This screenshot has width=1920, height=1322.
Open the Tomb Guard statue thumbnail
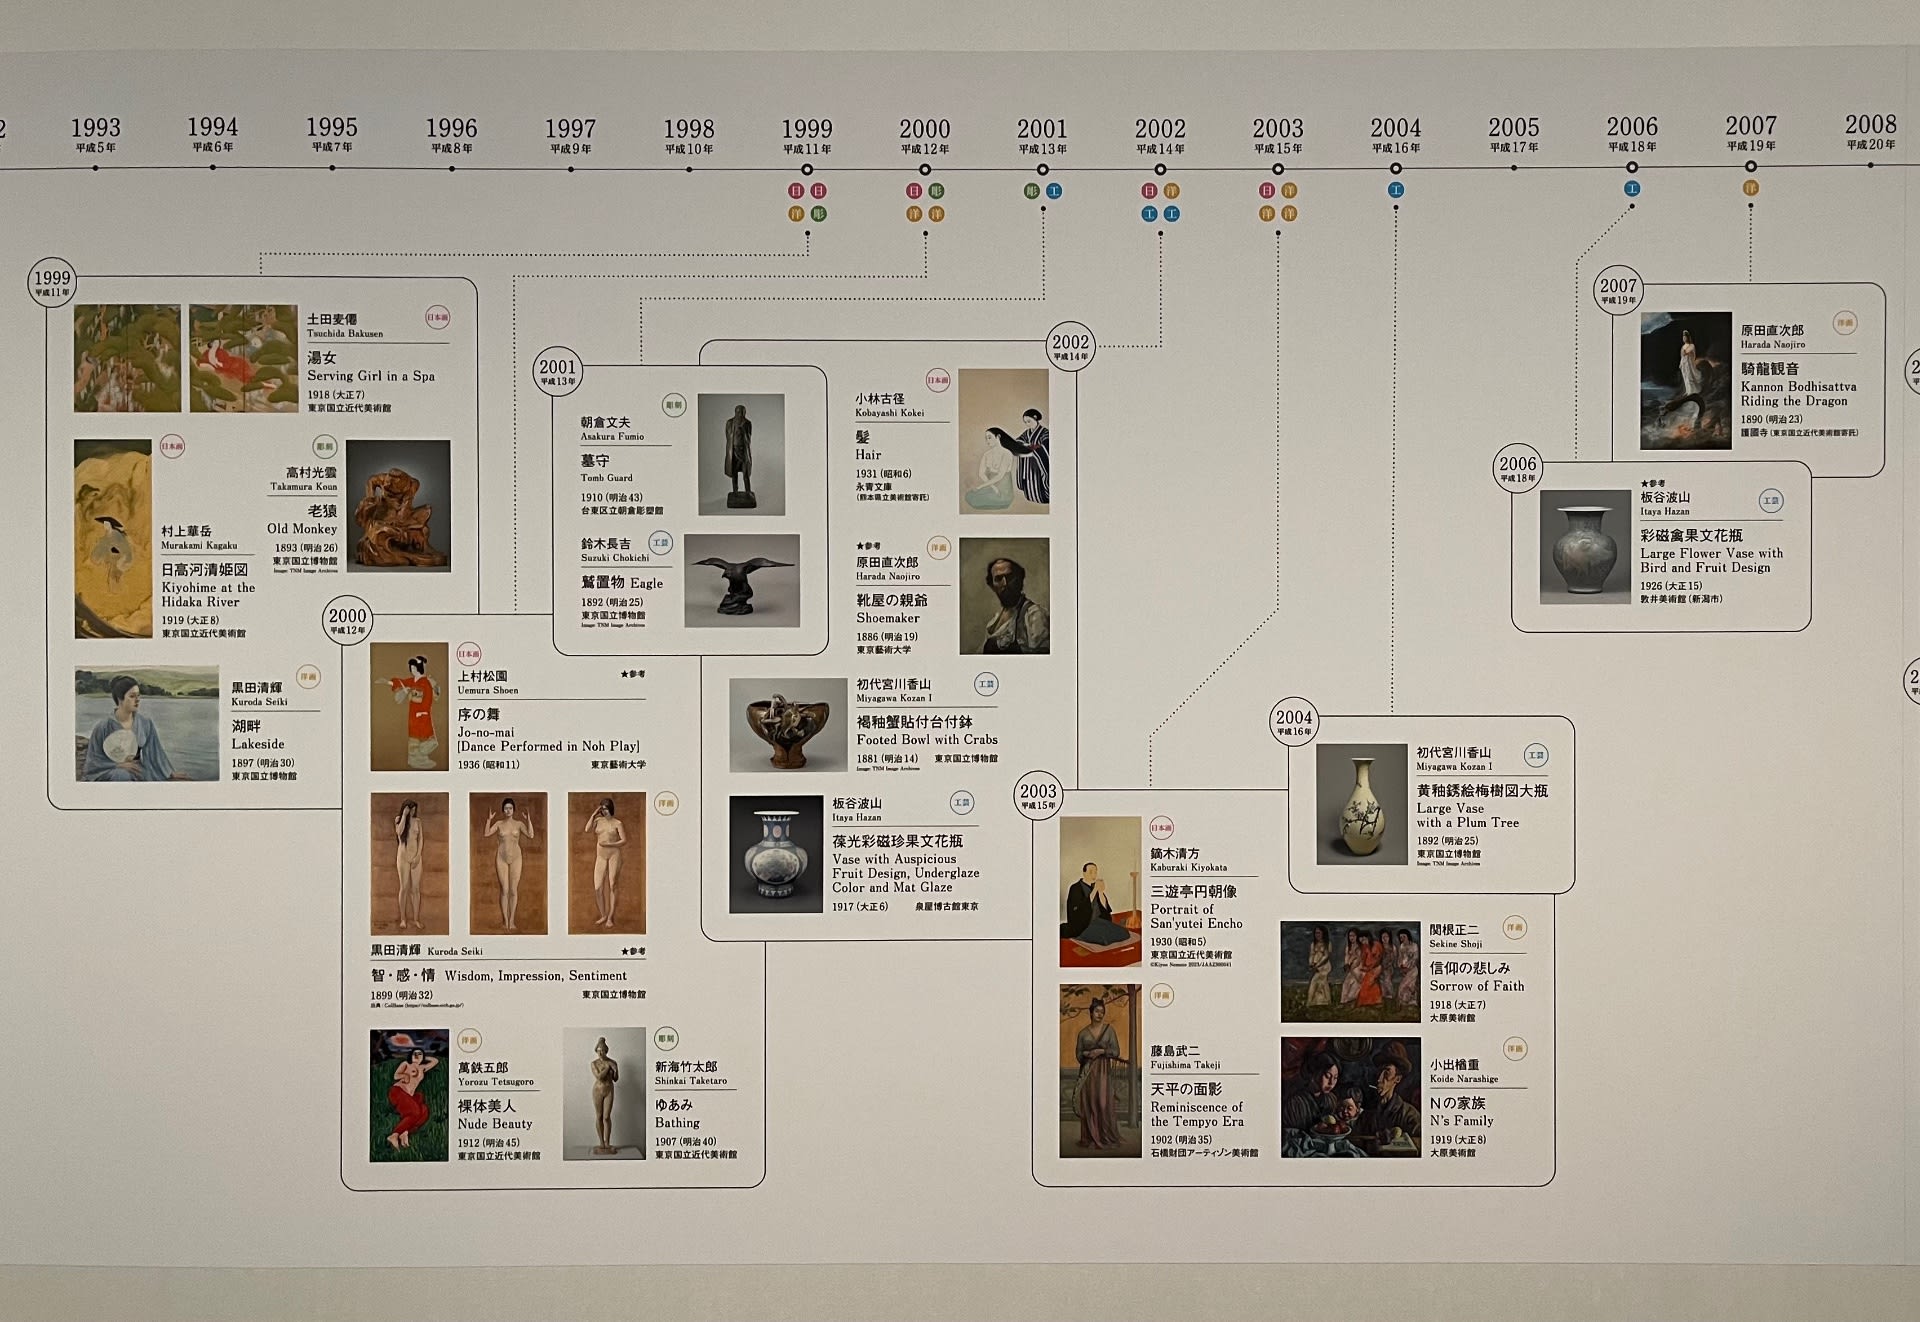pyautogui.click(x=741, y=455)
